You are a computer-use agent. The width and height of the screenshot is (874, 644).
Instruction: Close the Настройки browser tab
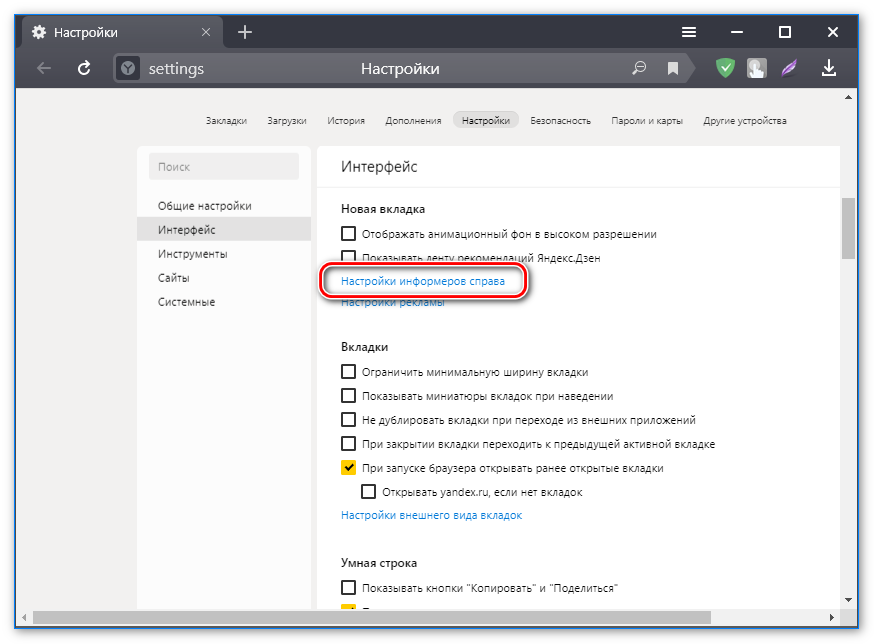206,32
